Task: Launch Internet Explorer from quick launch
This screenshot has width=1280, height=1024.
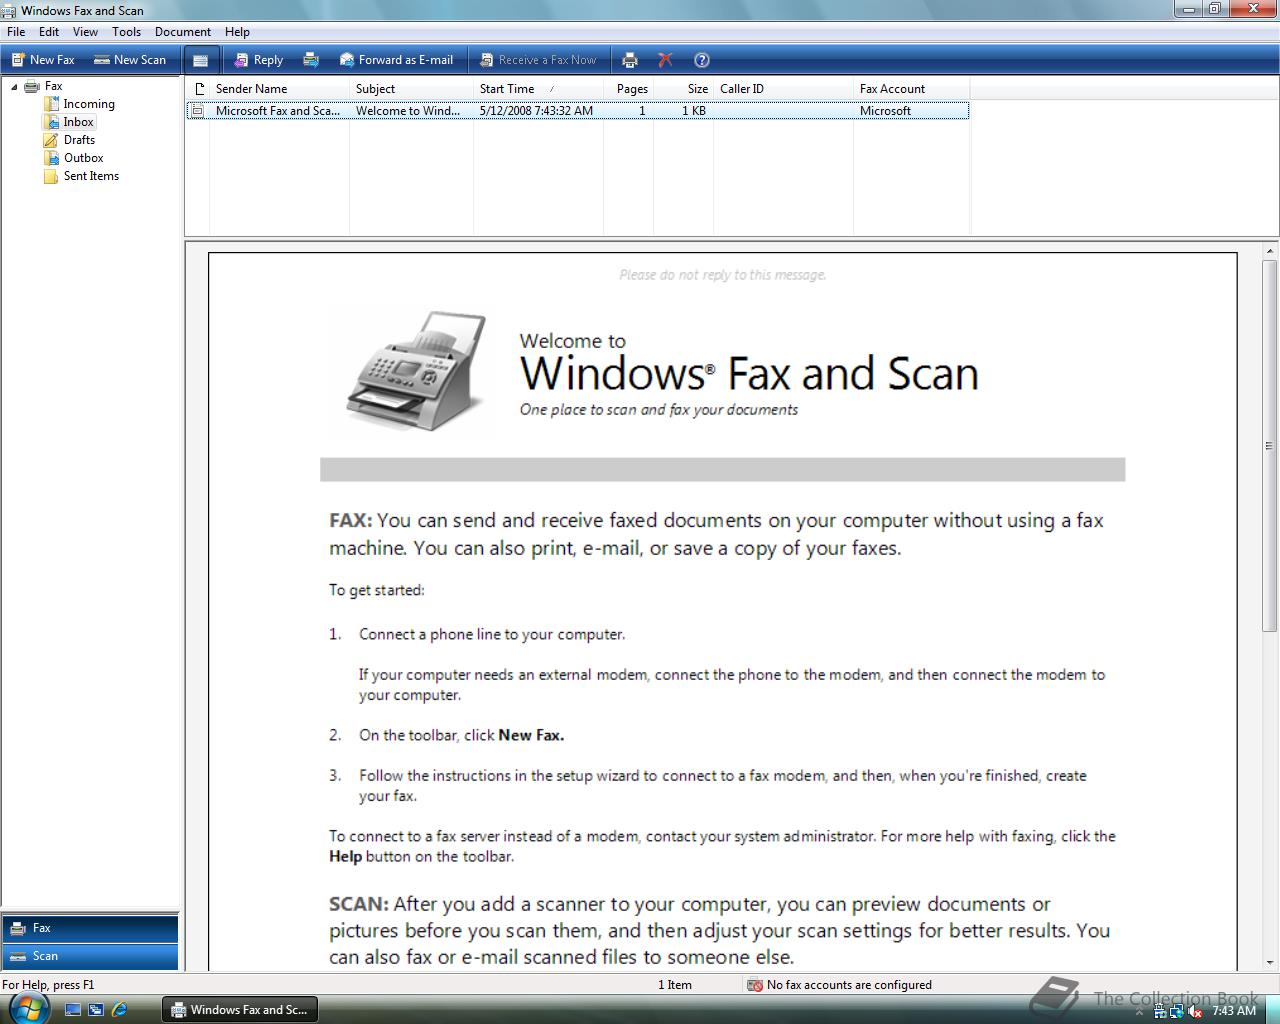Action: (x=119, y=1010)
